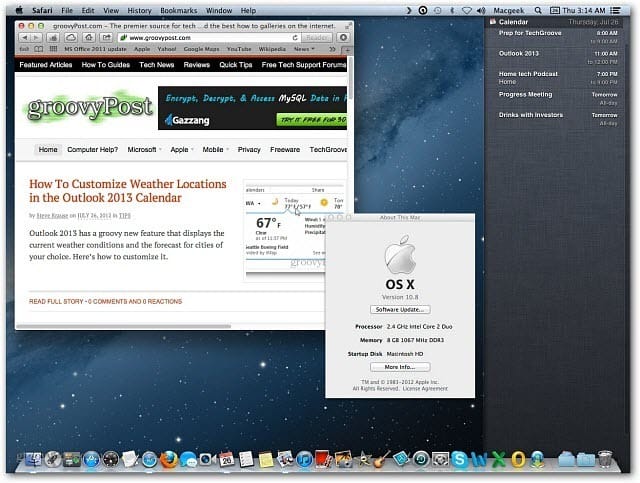
Task: Open the Bookmarks menu
Action: [x=178, y=11]
